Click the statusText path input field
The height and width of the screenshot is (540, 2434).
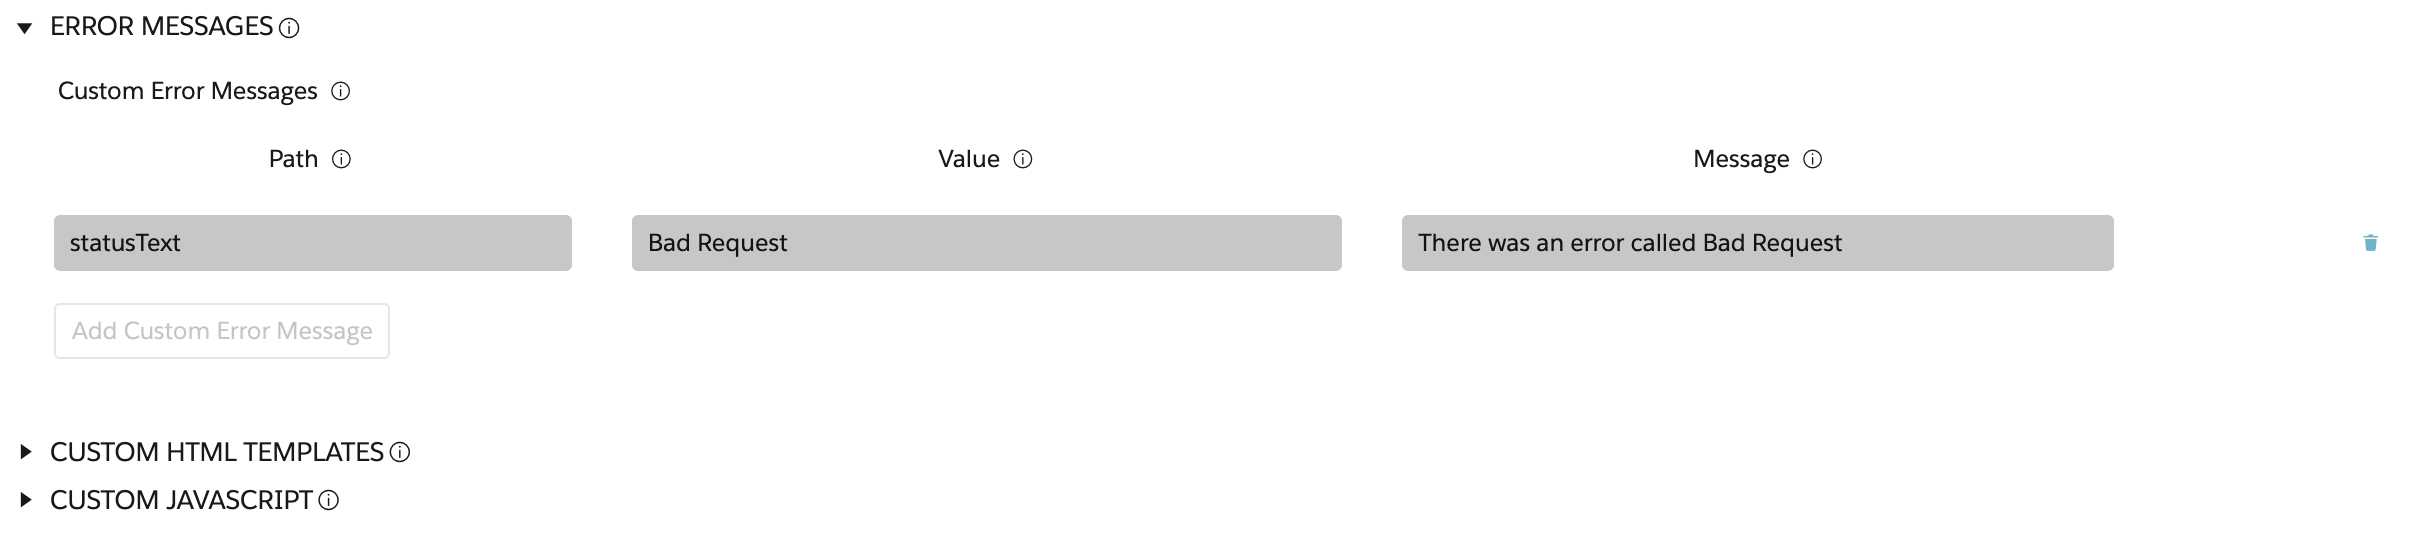tap(312, 243)
